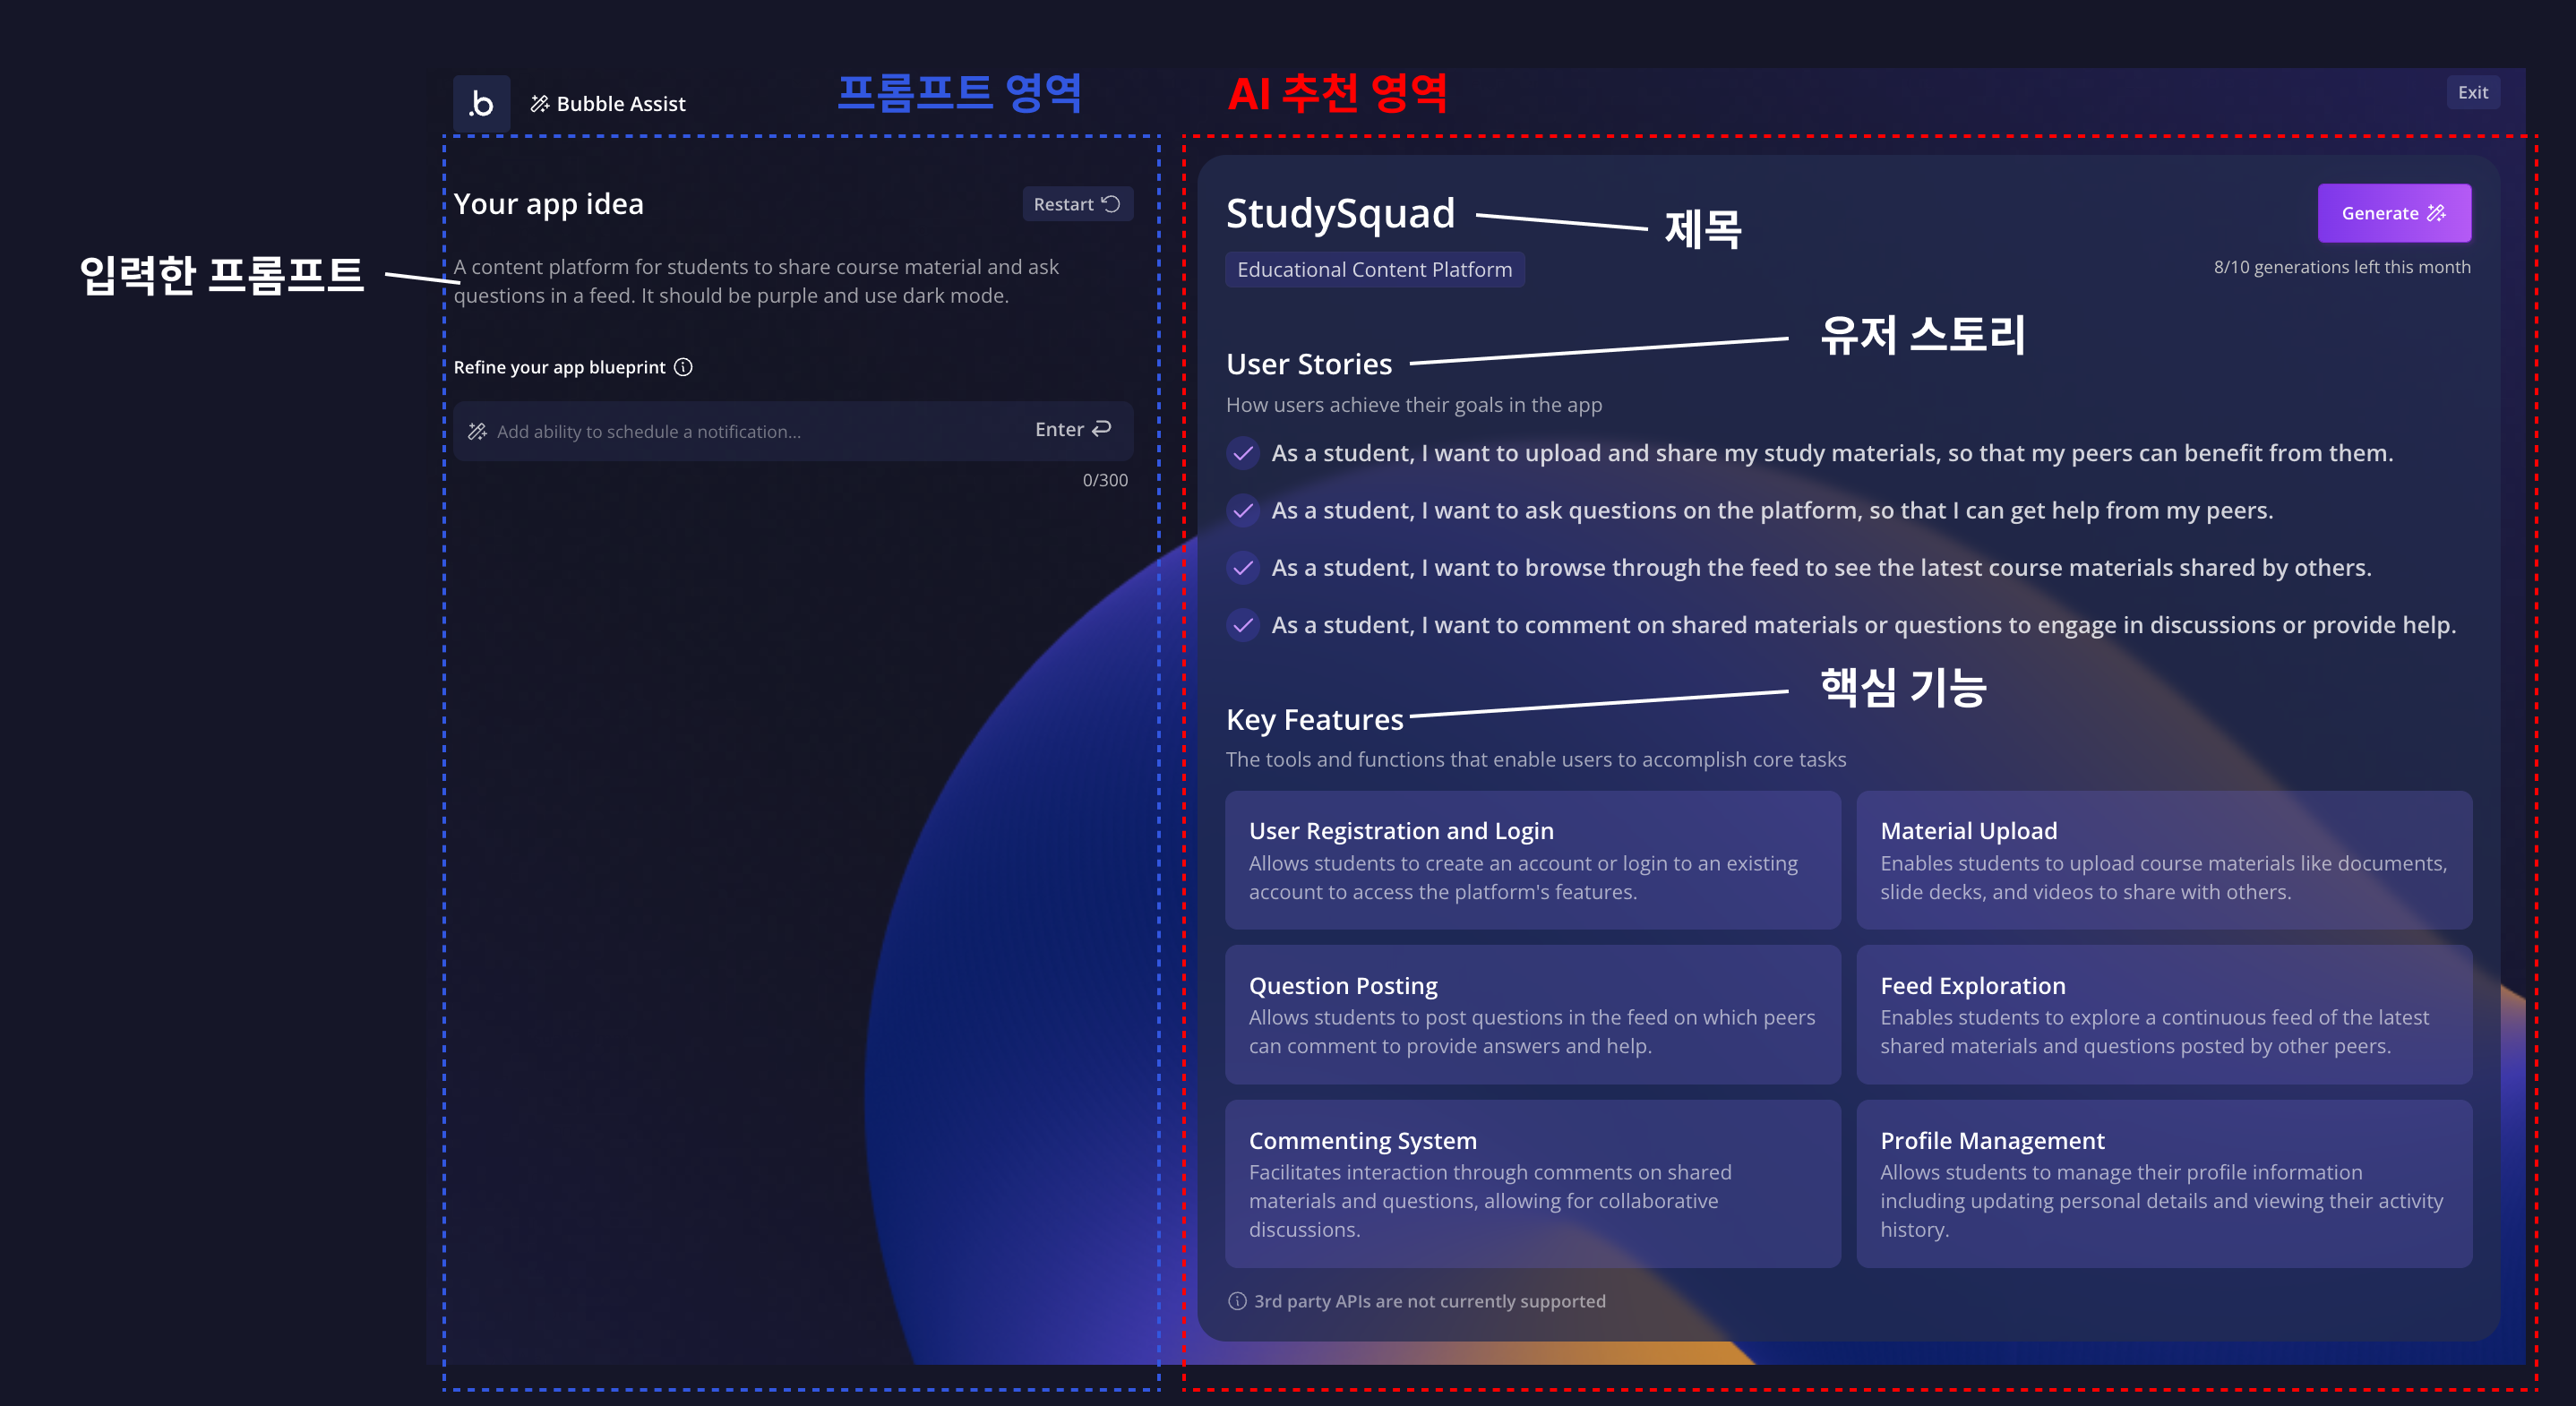Toggle the ask questions user story checkbox

pos(1243,511)
